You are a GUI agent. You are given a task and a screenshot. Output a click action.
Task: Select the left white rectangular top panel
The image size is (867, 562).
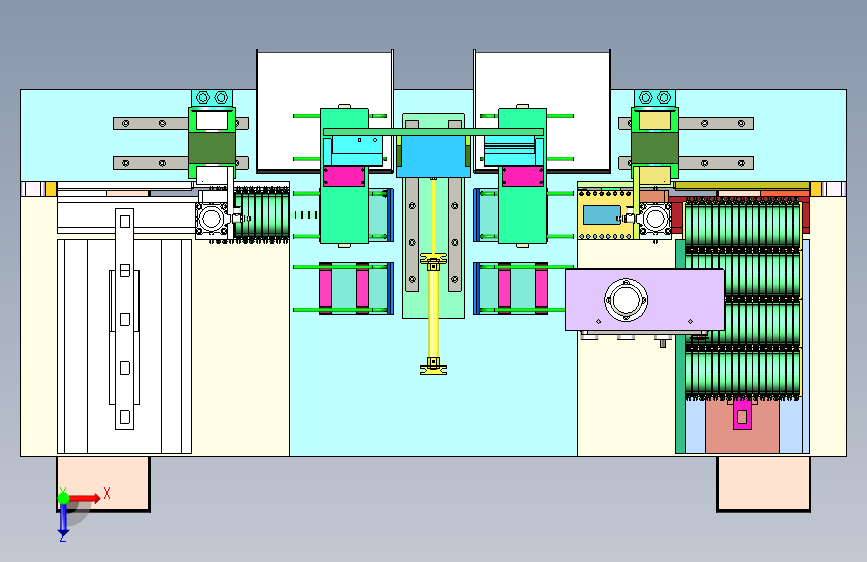325,111
